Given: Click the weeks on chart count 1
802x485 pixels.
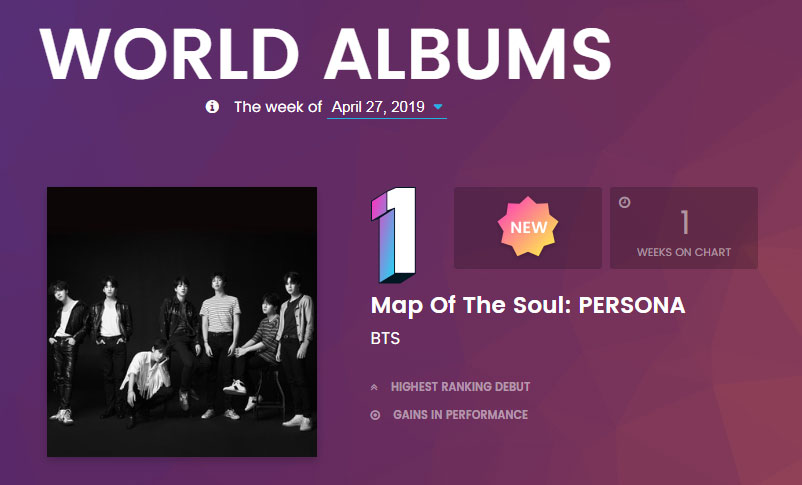Looking at the screenshot, I should [684, 222].
